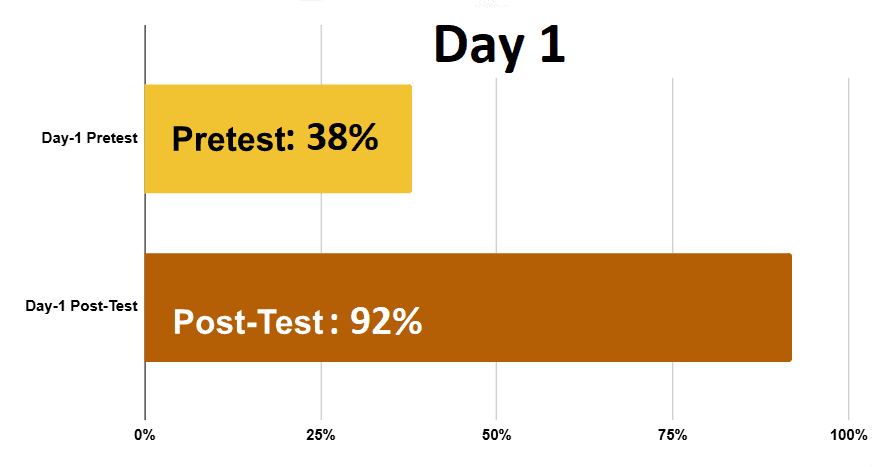This screenshot has width=872, height=467.
Task: Click the right end of the Post-Test bar
Action: pos(790,307)
